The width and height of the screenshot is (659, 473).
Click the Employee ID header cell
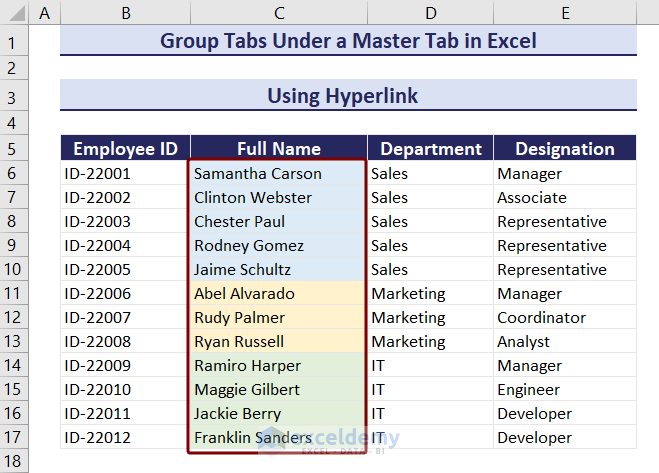(x=125, y=149)
